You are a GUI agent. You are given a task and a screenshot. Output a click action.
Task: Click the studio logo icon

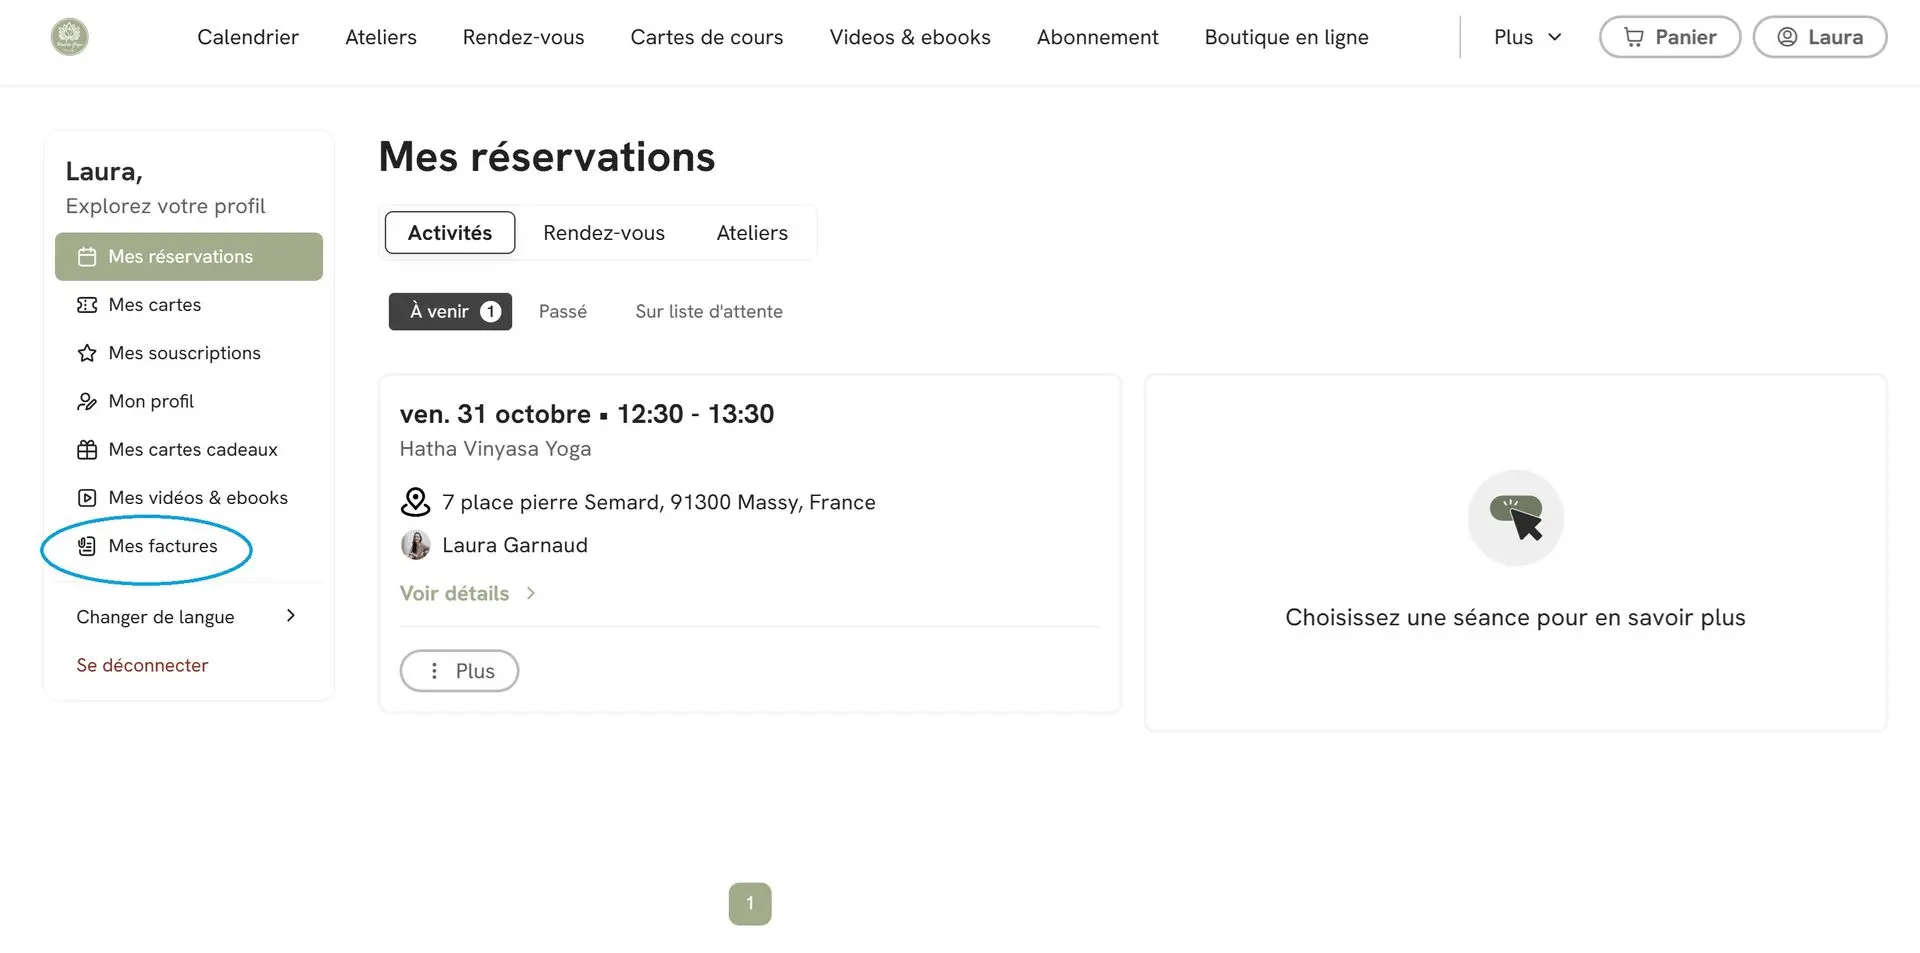click(x=69, y=37)
